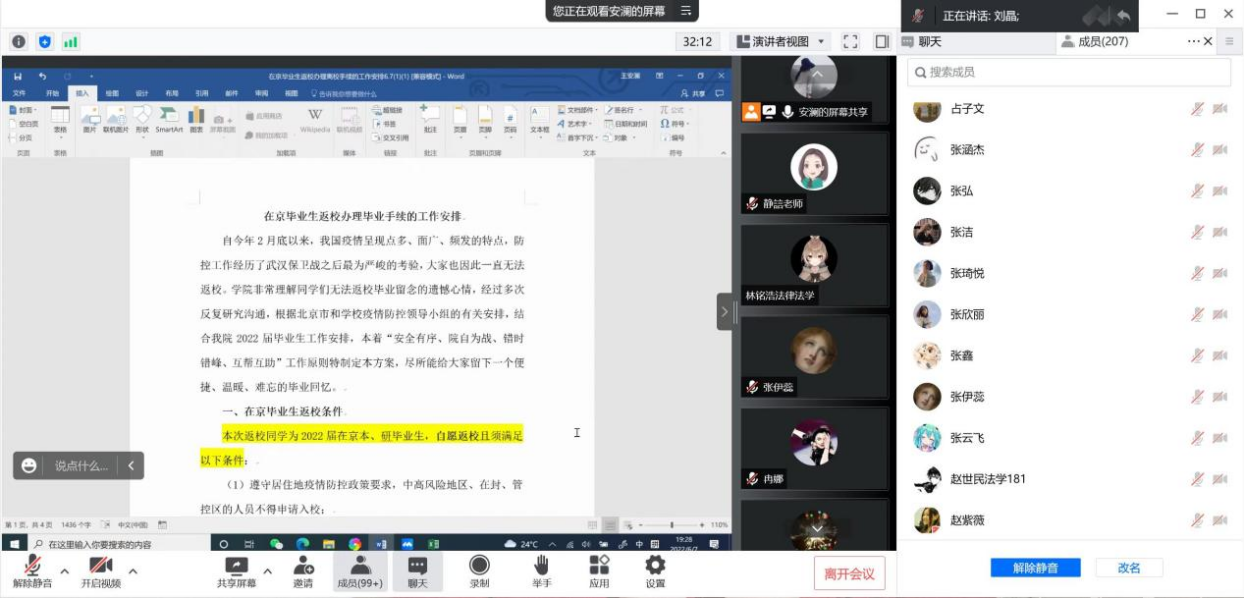The width and height of the screenshot is (1245, 599).
Task: Raise hand with 举手 button
Action: [541, 572]
